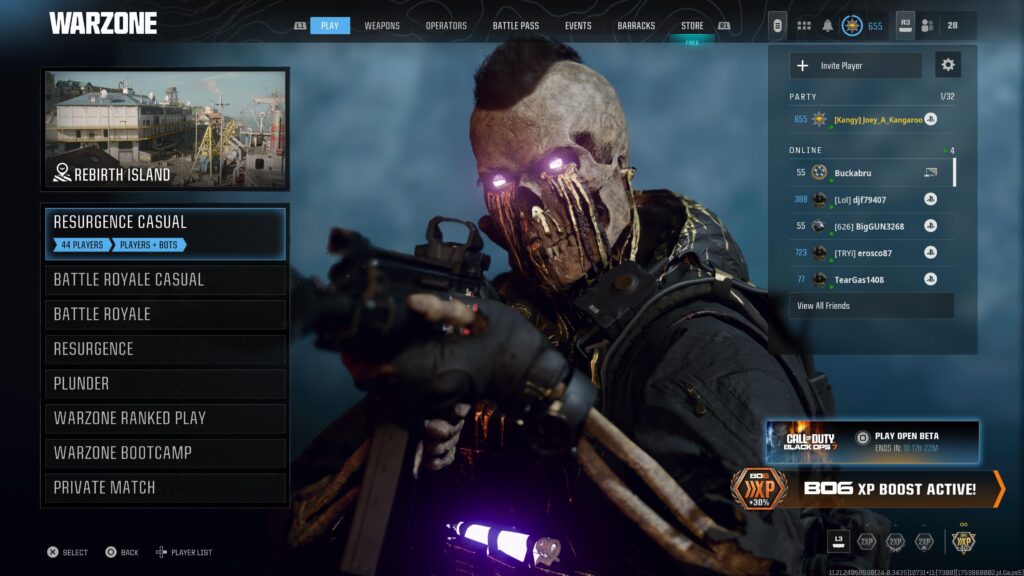Click Rebirth Island map thumbnail
This screenshot has height=576, width=1024.
tap(165, 129)
